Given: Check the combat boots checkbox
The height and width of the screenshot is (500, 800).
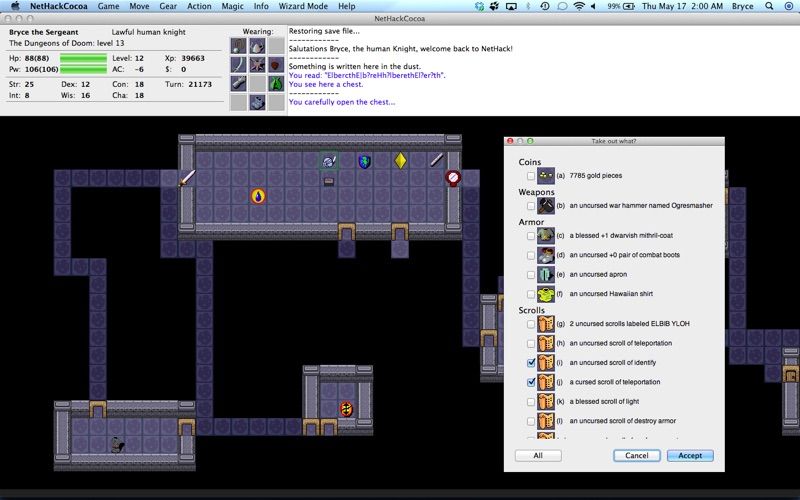Looking at the screenshot, I should click(531, 255).
